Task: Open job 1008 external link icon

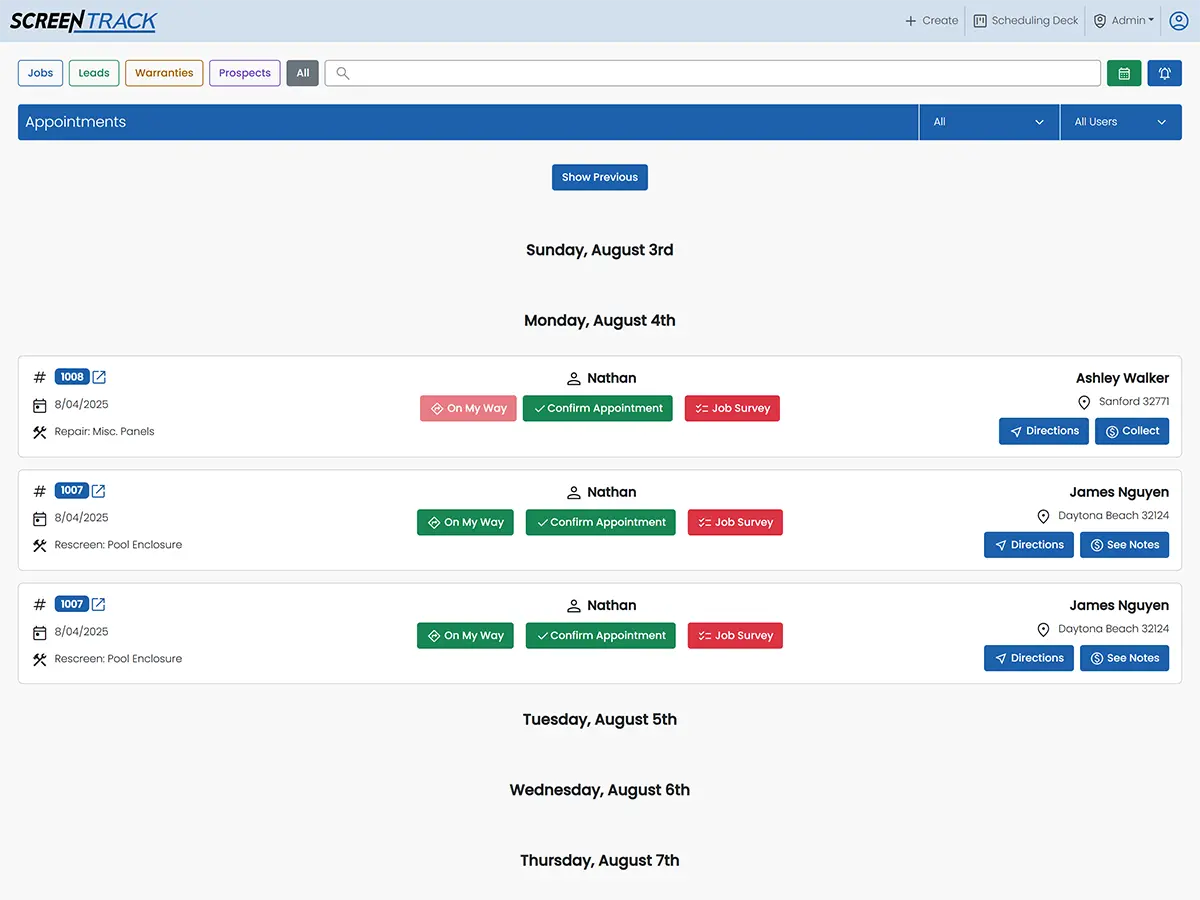Action: [99, 377]
